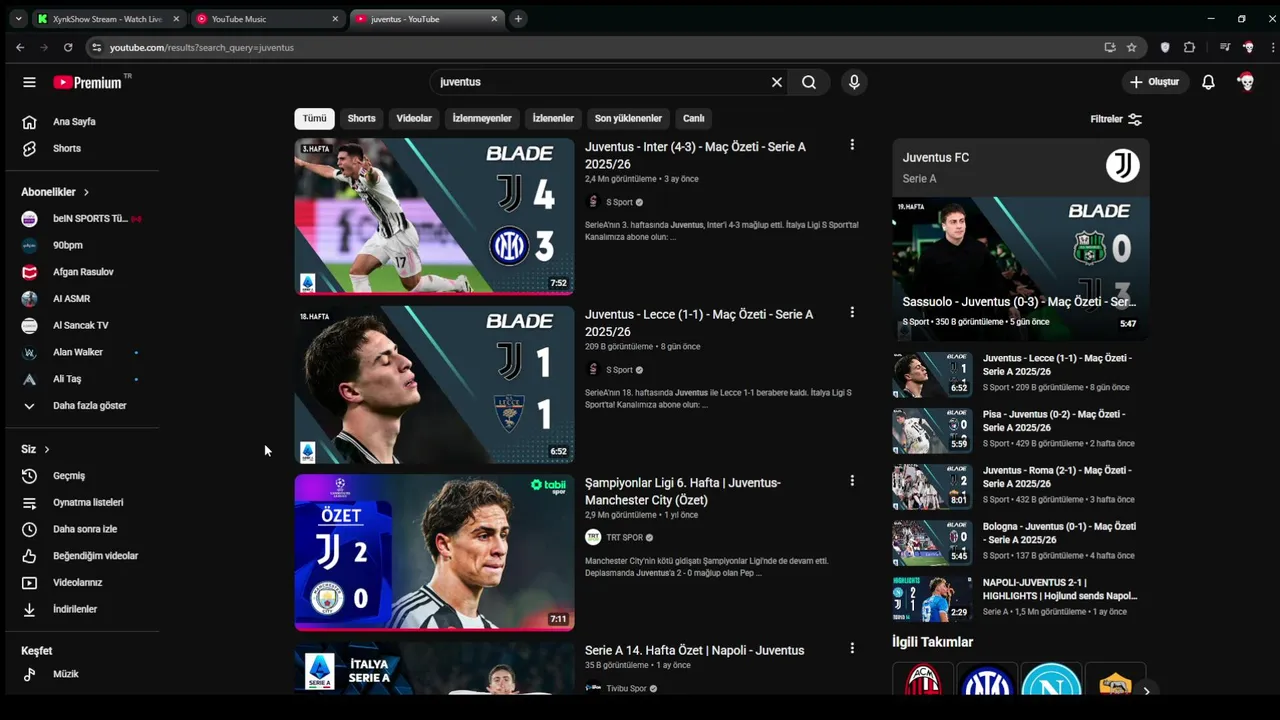
Task: Select the Shorts filter chip
Action: click(x=361, y=118)
